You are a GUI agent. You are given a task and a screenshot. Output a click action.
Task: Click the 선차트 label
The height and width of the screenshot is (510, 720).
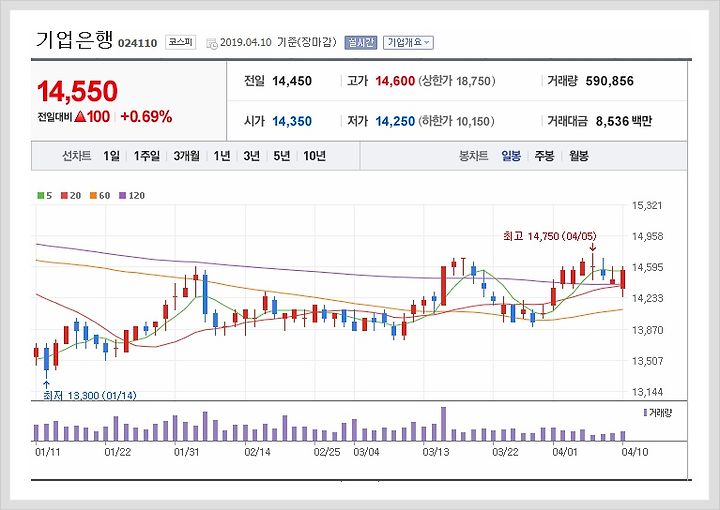pyautogui.click(x=77, y=156)
